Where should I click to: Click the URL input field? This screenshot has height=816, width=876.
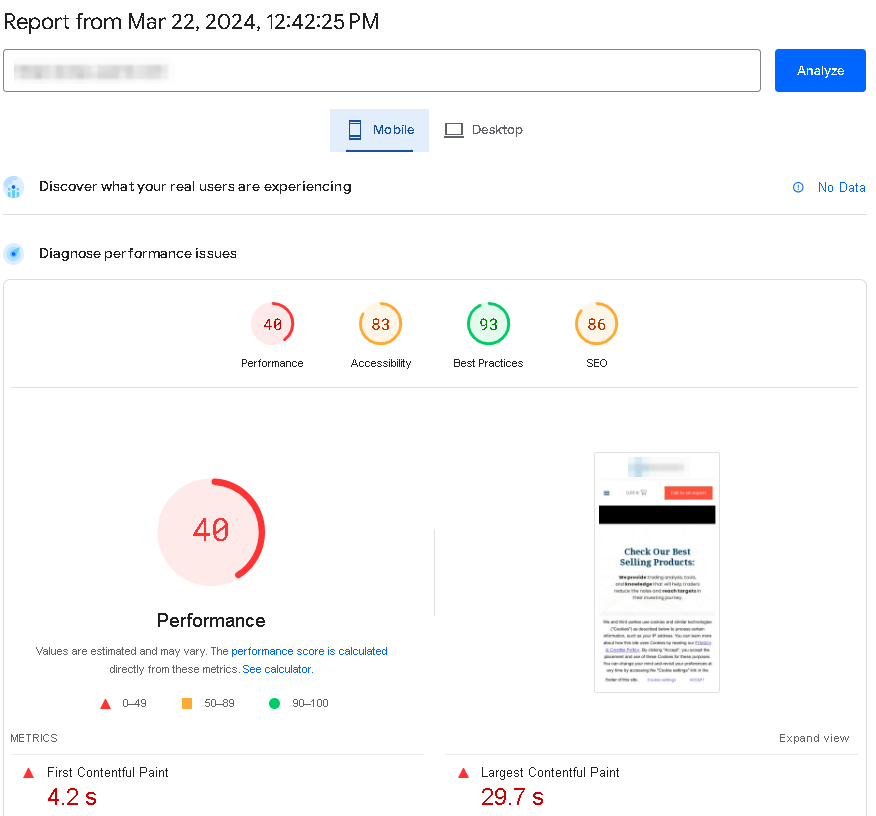382,70
